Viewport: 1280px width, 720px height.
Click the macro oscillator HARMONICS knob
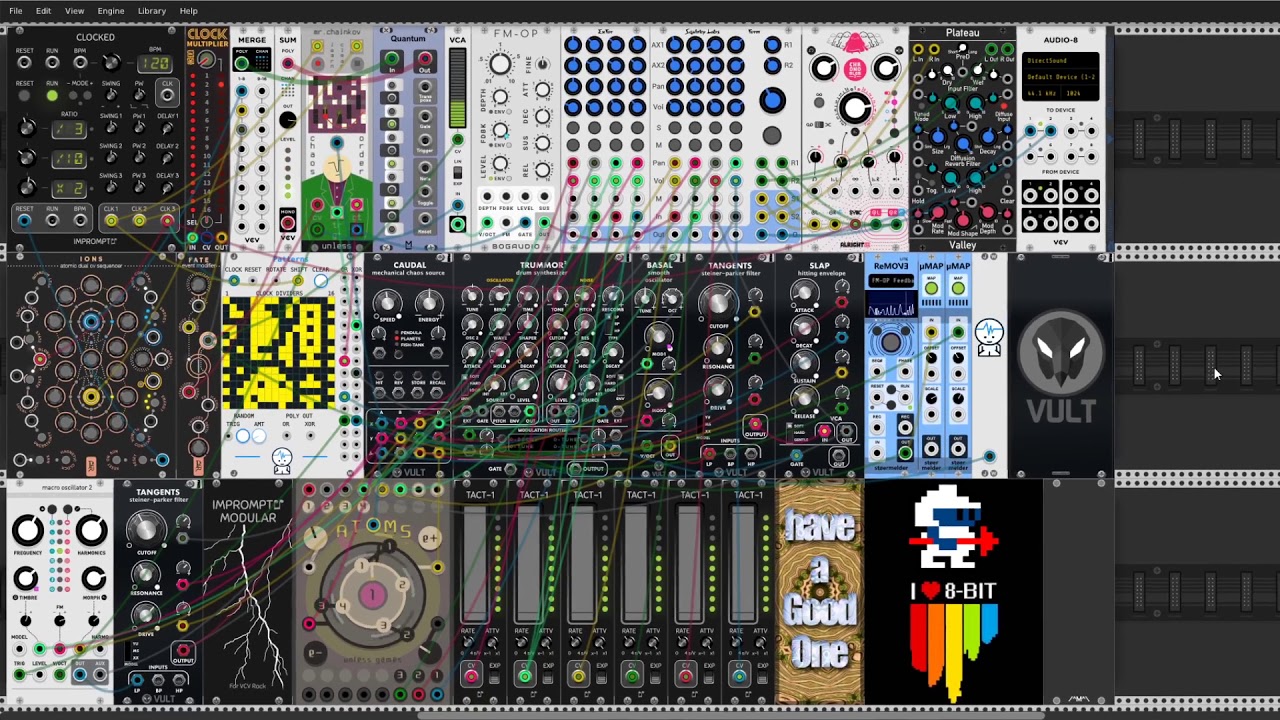(92, 531)
